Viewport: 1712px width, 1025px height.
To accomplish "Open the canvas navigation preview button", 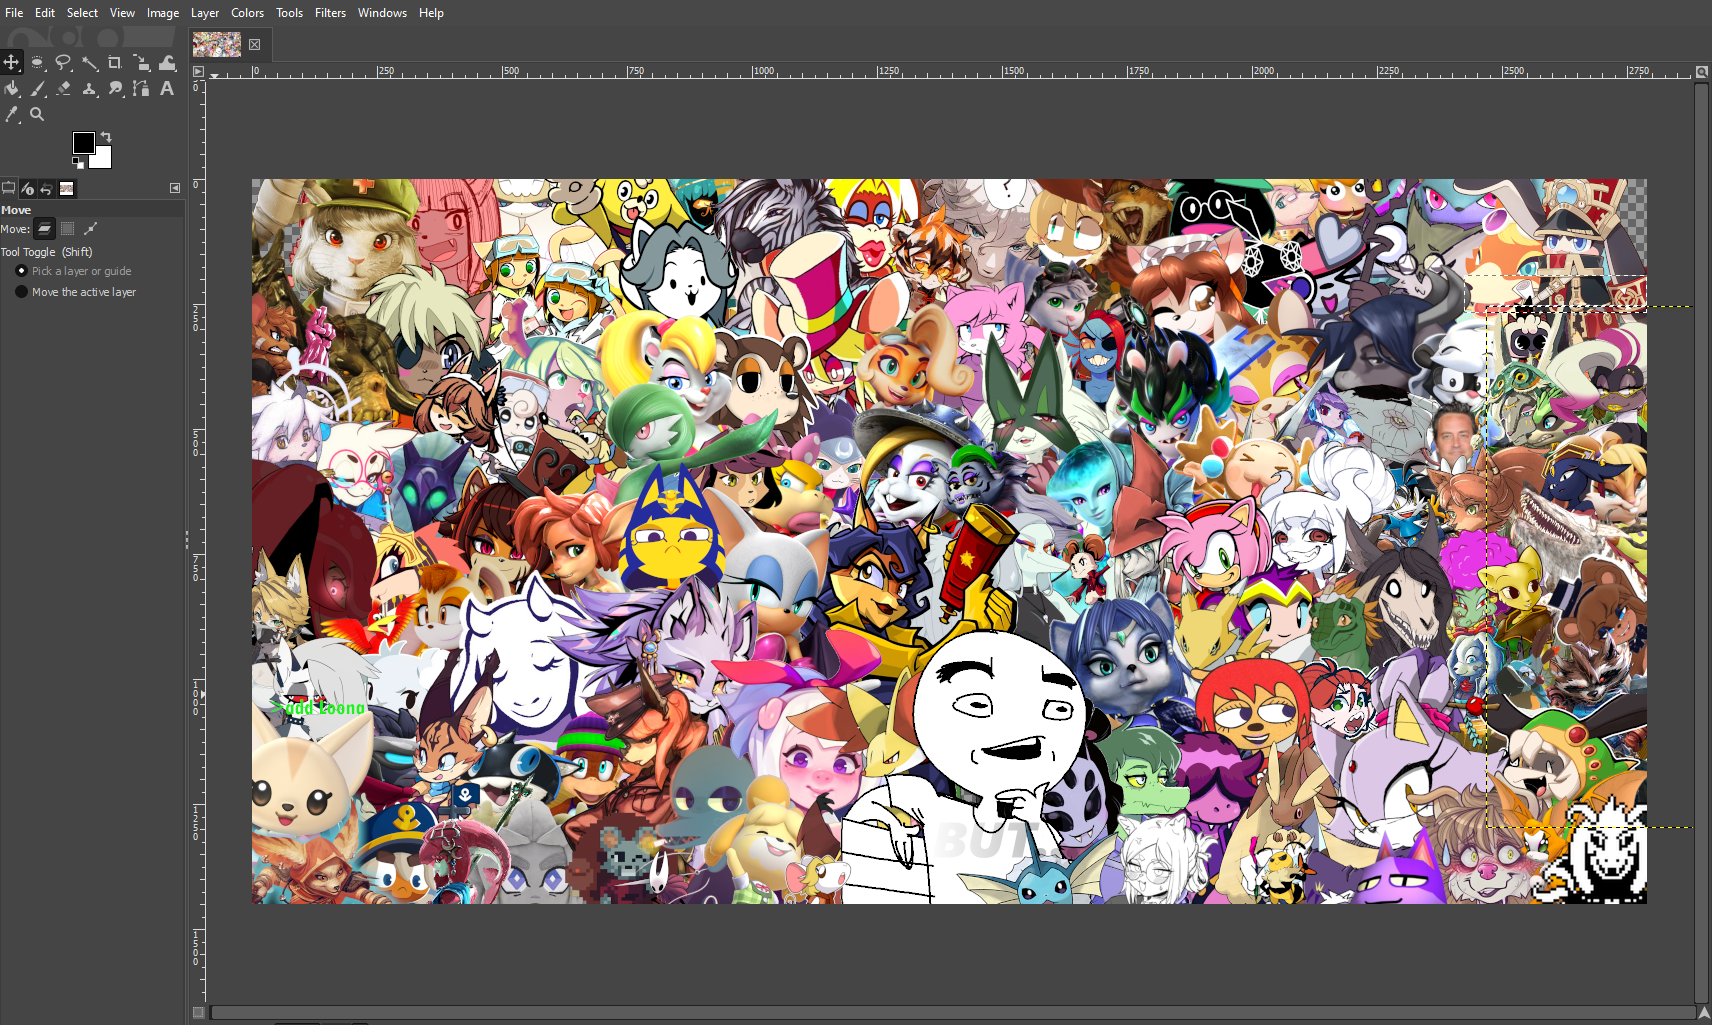I will coord(1704,1012).
